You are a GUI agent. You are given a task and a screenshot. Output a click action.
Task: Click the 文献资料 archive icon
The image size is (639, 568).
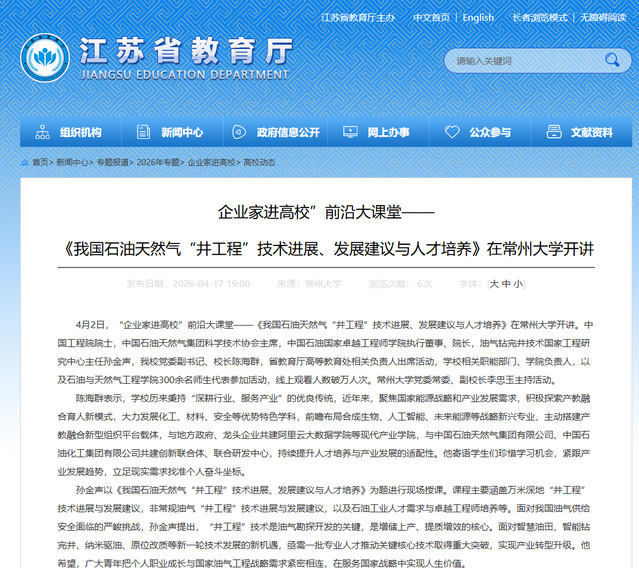click(x=554, y=132)
